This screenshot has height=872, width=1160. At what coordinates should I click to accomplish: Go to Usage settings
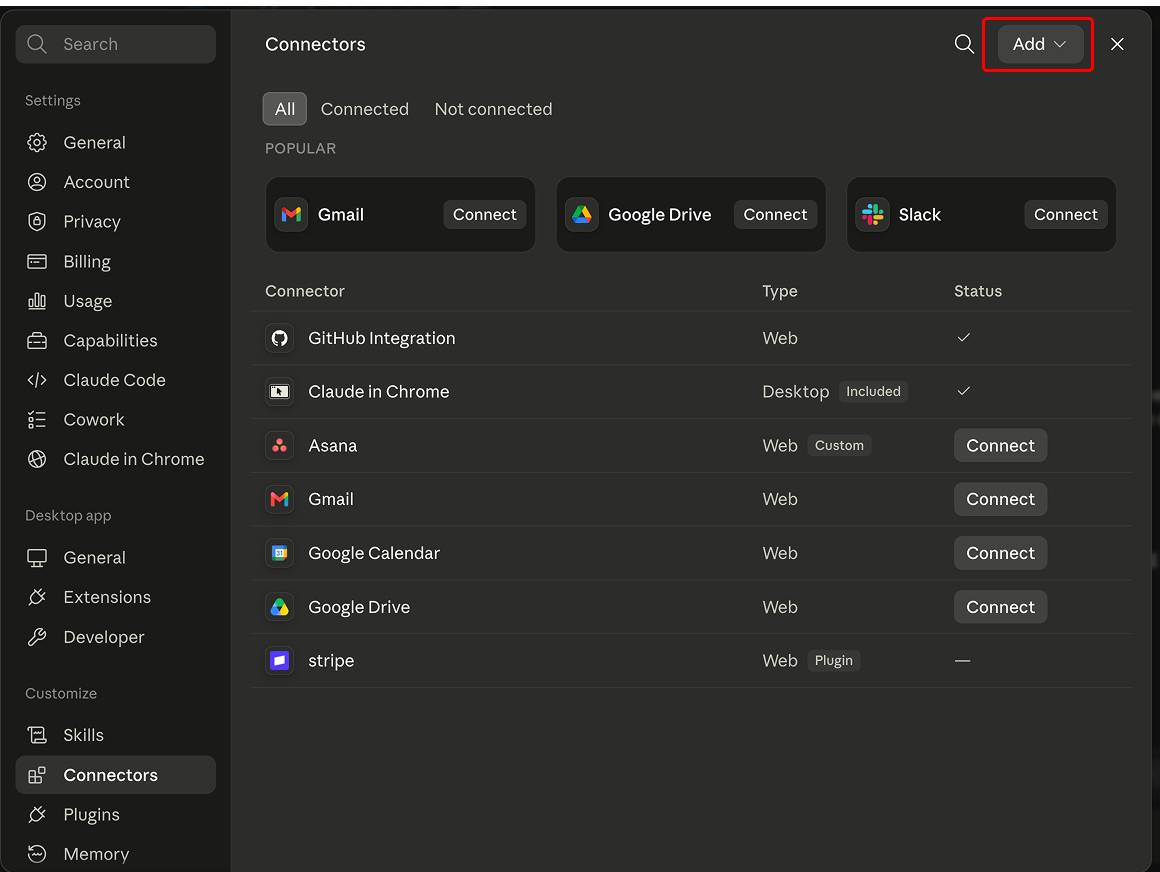coord(115,301)
